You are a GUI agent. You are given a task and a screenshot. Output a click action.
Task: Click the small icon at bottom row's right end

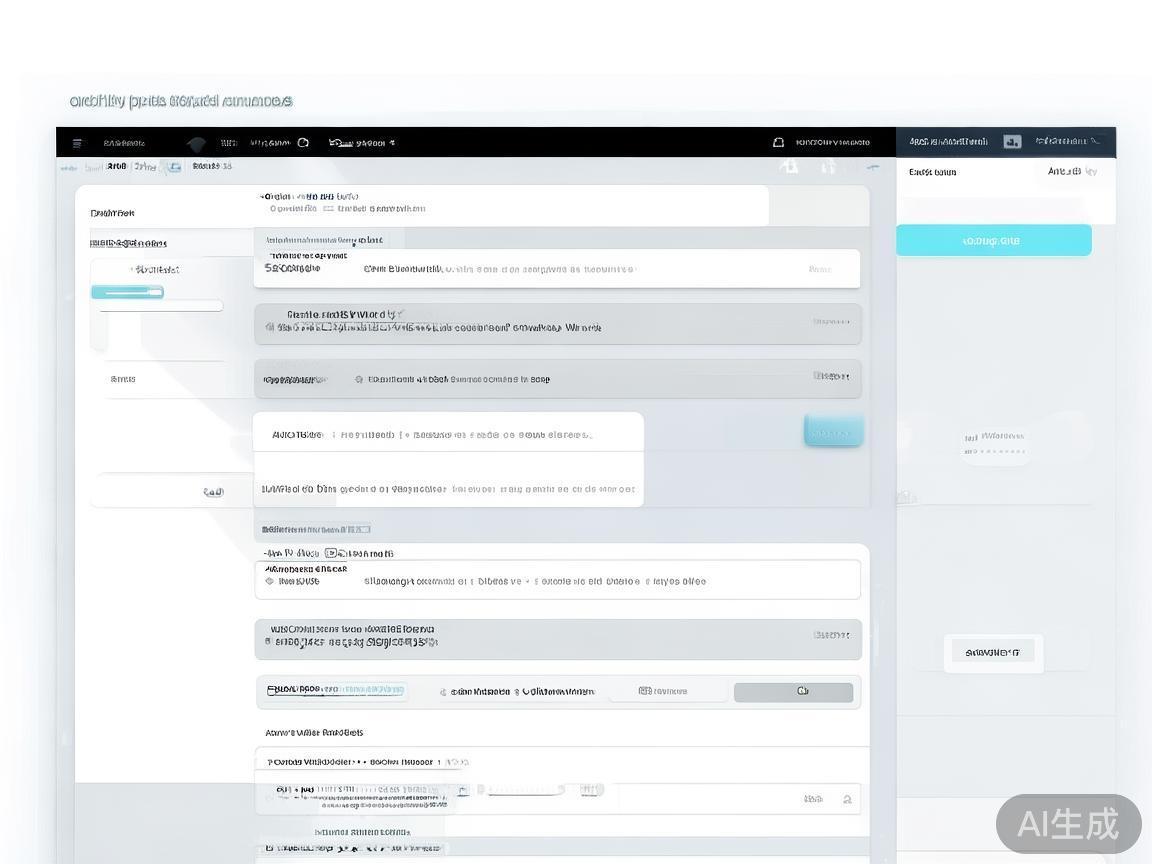coord(847,799)
